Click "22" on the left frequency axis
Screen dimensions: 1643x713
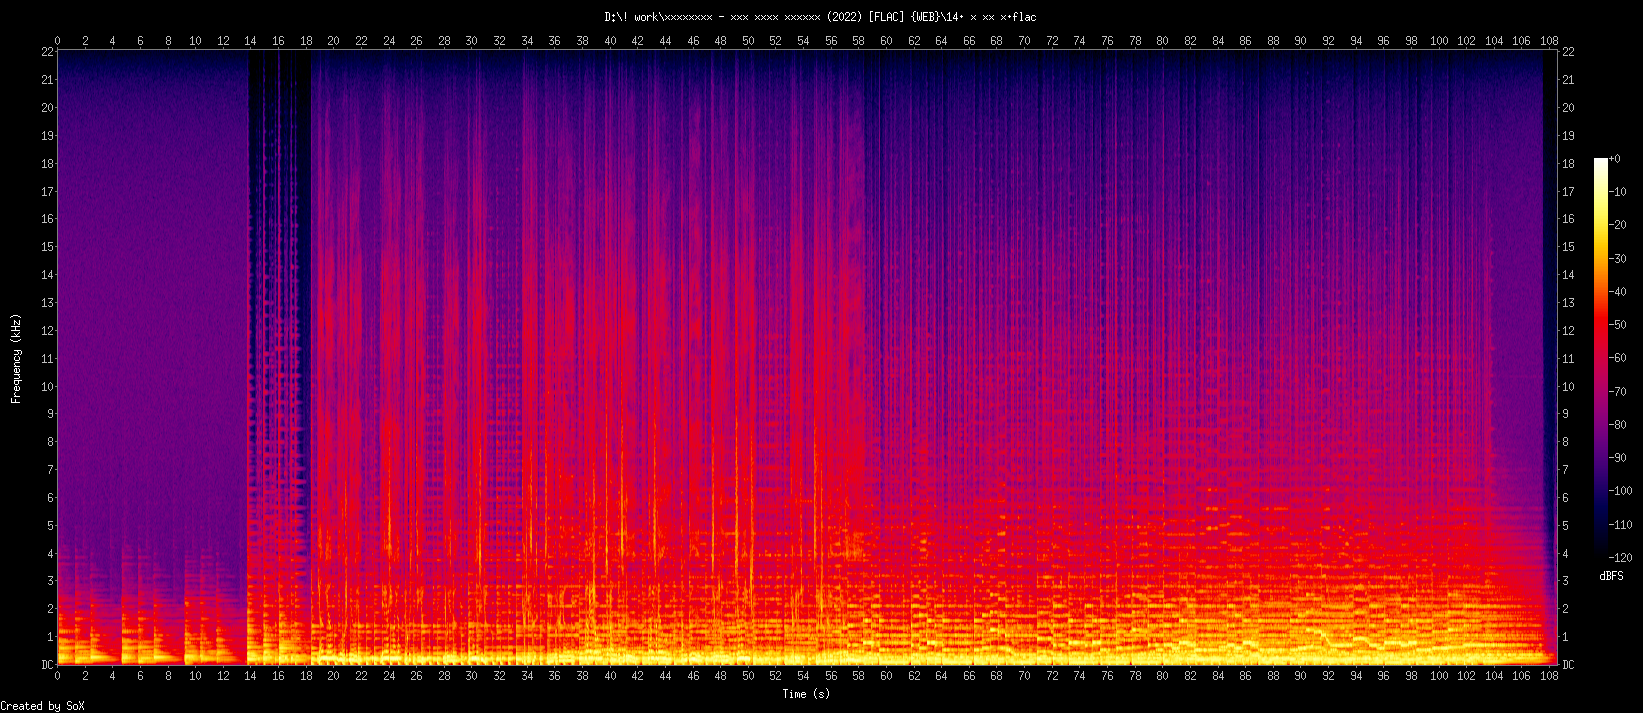[47, 51]
